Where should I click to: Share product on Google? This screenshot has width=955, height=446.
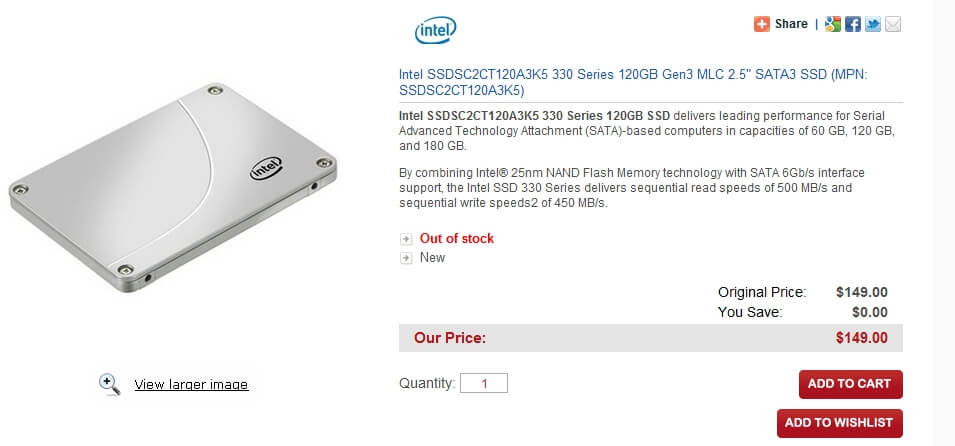(x=833, y=24)
